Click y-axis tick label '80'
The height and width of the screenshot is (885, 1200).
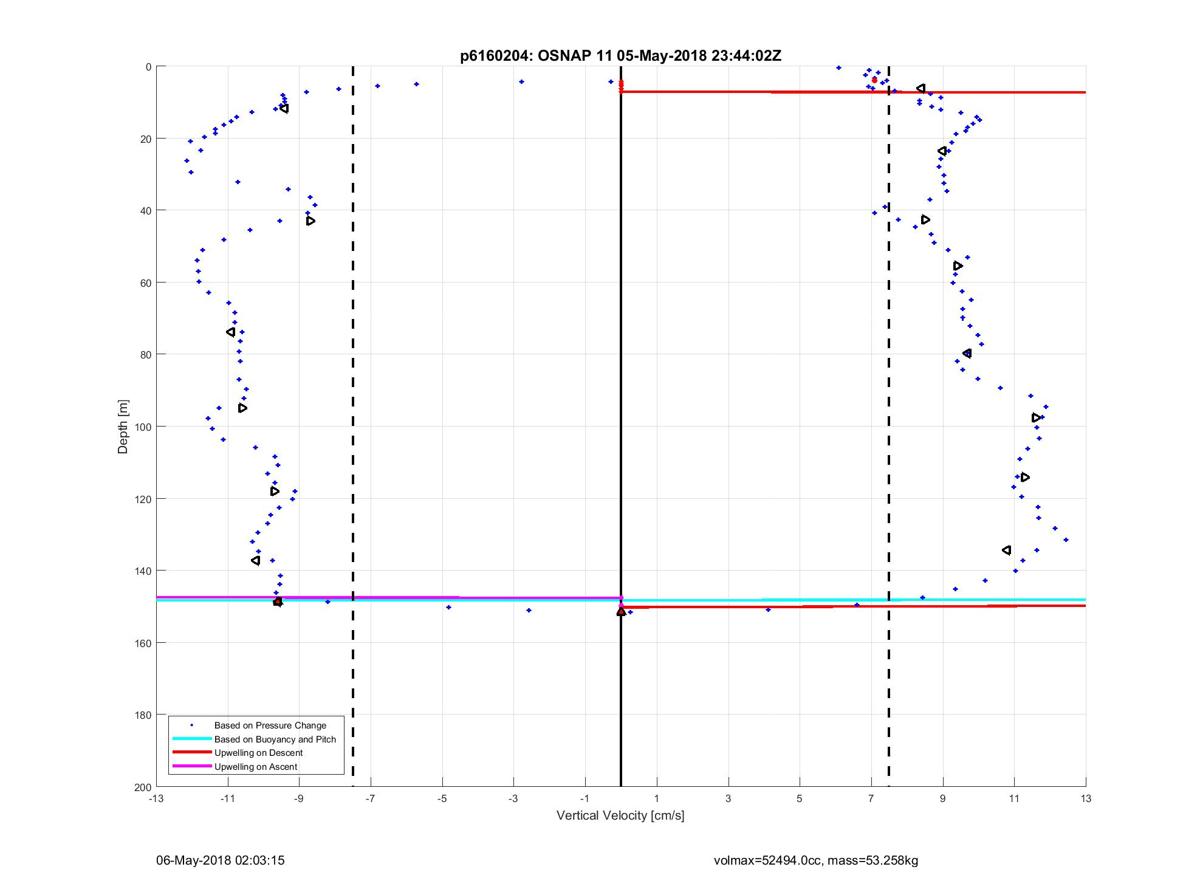(145, 355)
